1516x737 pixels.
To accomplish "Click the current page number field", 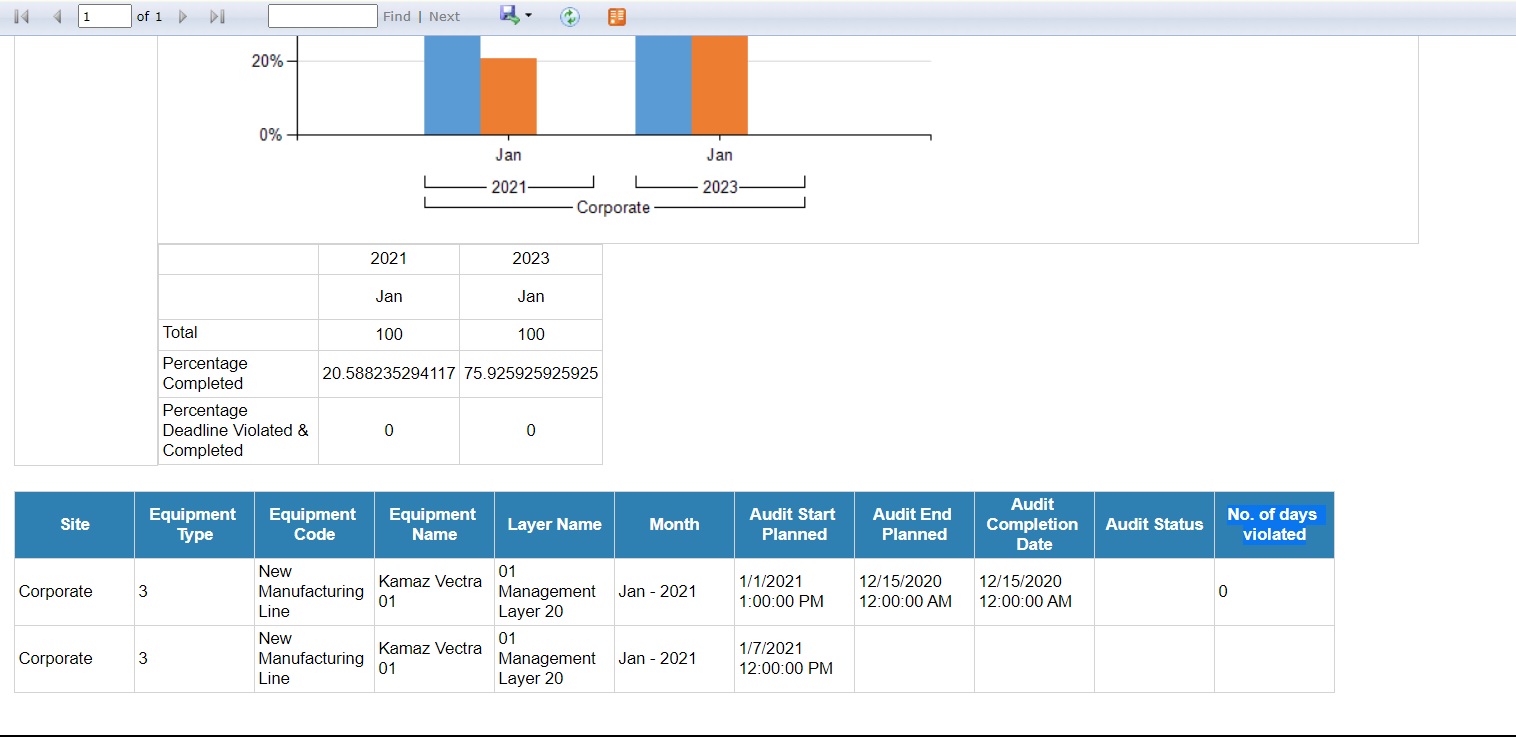I will tap(105, 16).
